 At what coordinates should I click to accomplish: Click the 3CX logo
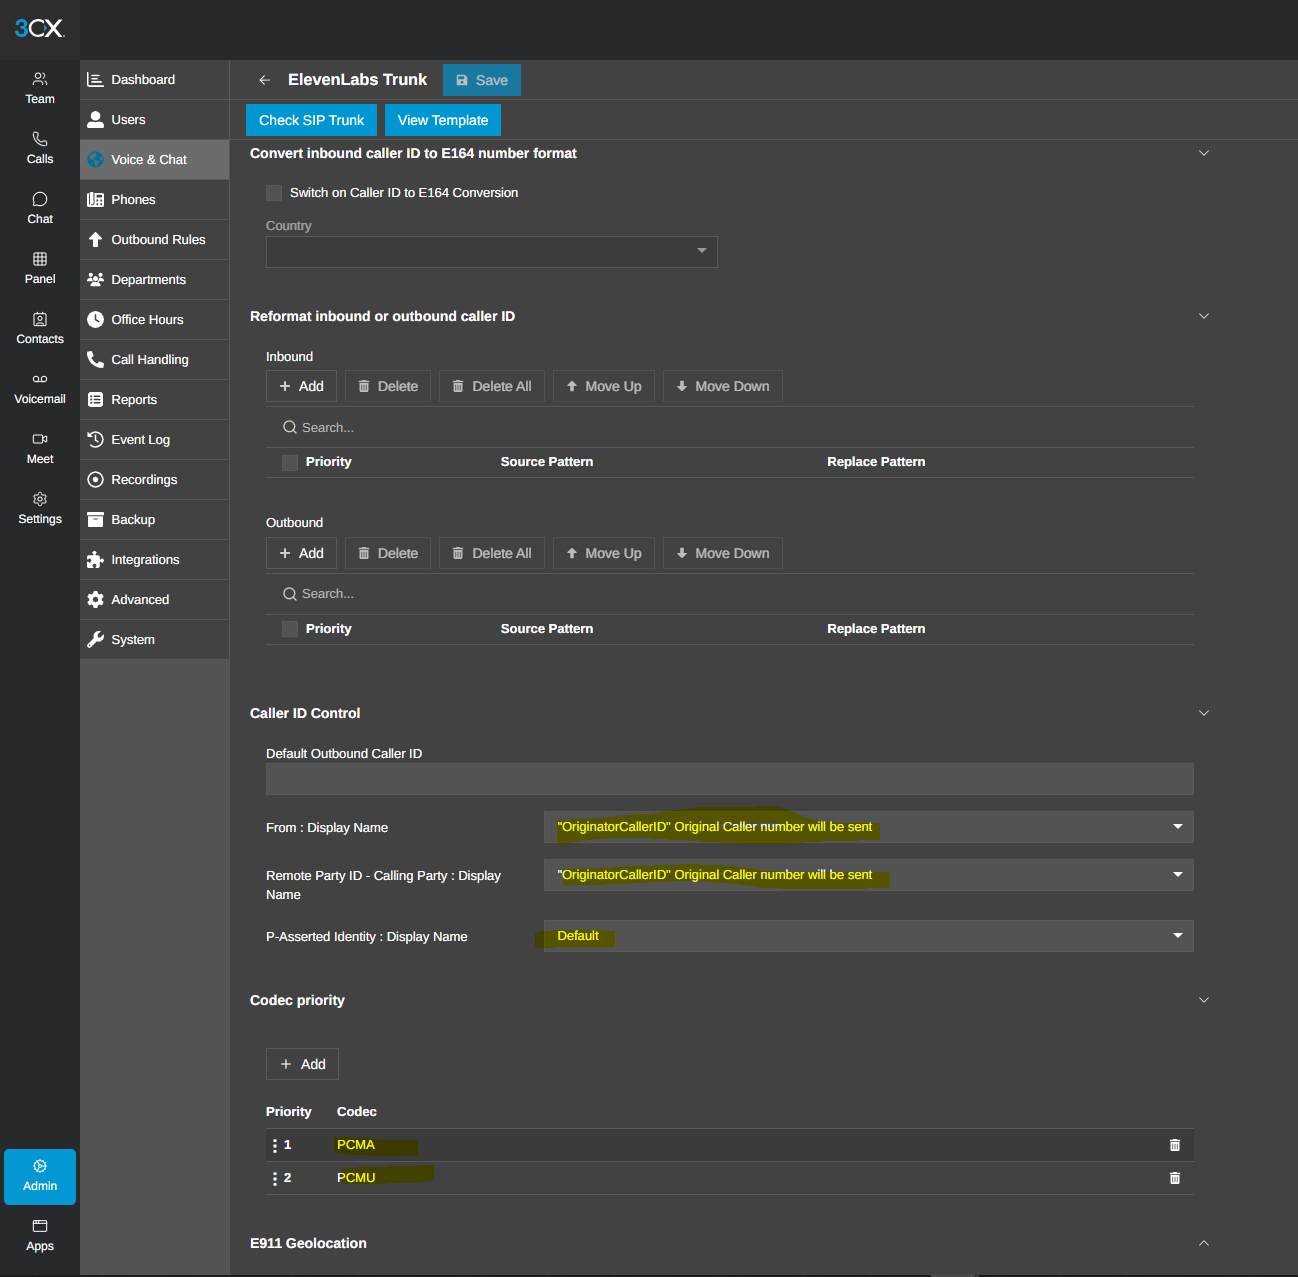click(39, 28)
